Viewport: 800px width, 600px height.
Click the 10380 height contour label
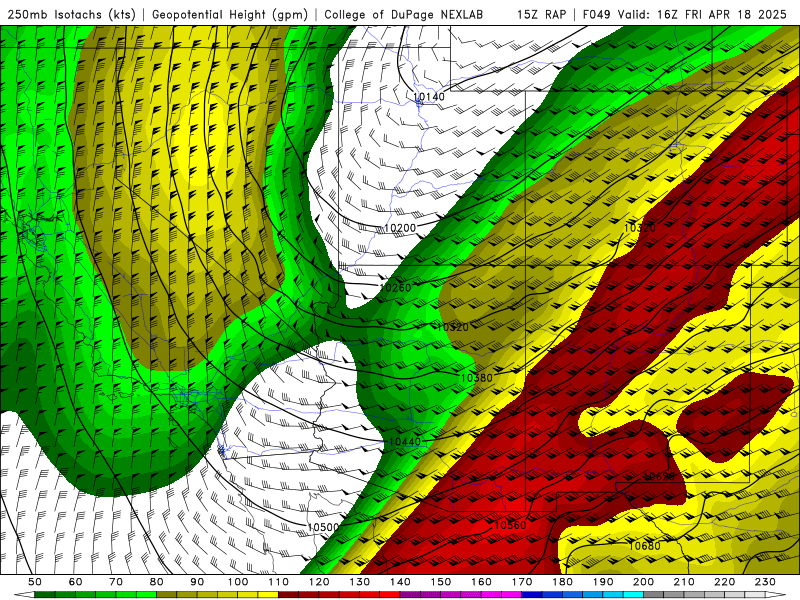[477, 378]
